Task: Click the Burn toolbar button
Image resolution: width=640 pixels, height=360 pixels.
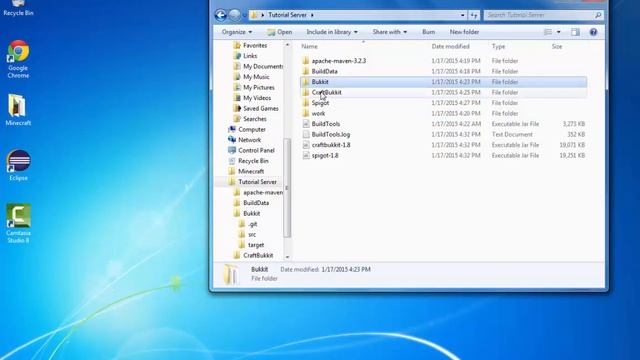Action: point(428,32)
